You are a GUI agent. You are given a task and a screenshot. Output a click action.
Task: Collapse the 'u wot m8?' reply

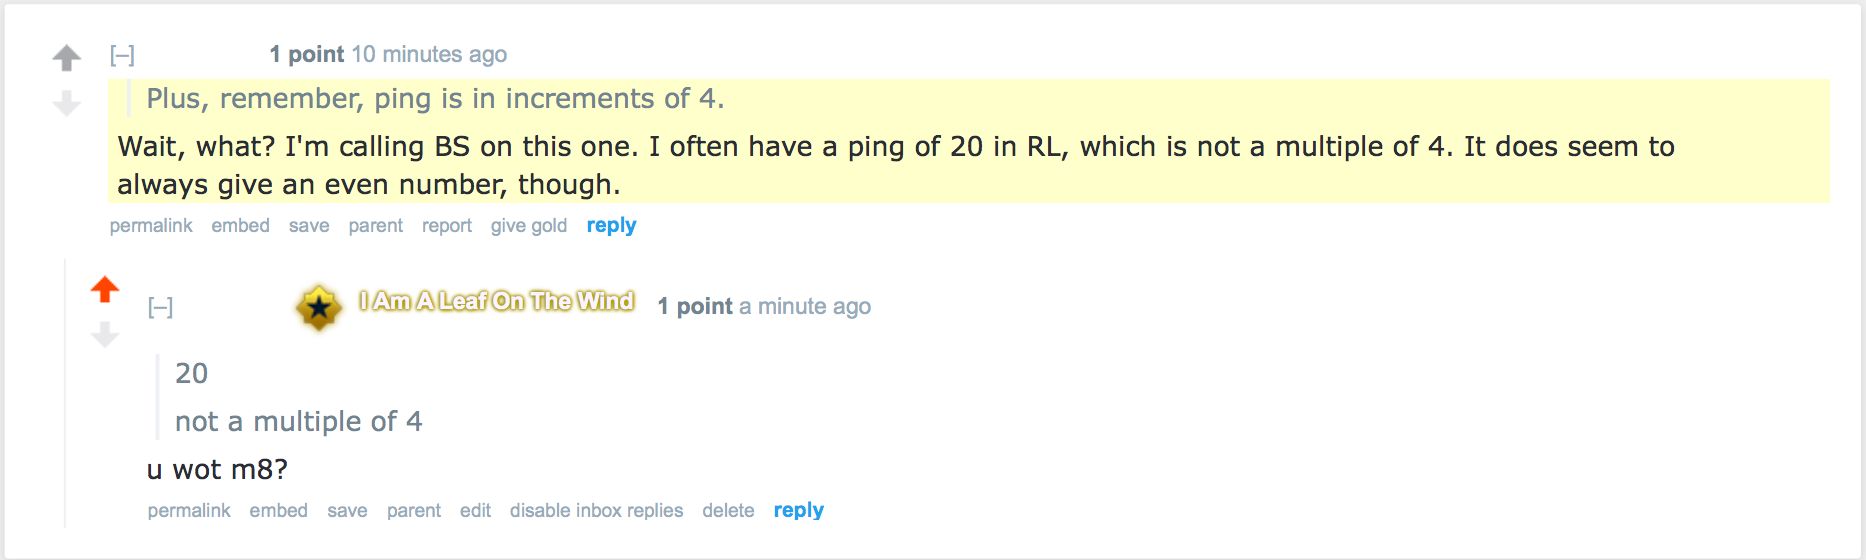(160, 307)
